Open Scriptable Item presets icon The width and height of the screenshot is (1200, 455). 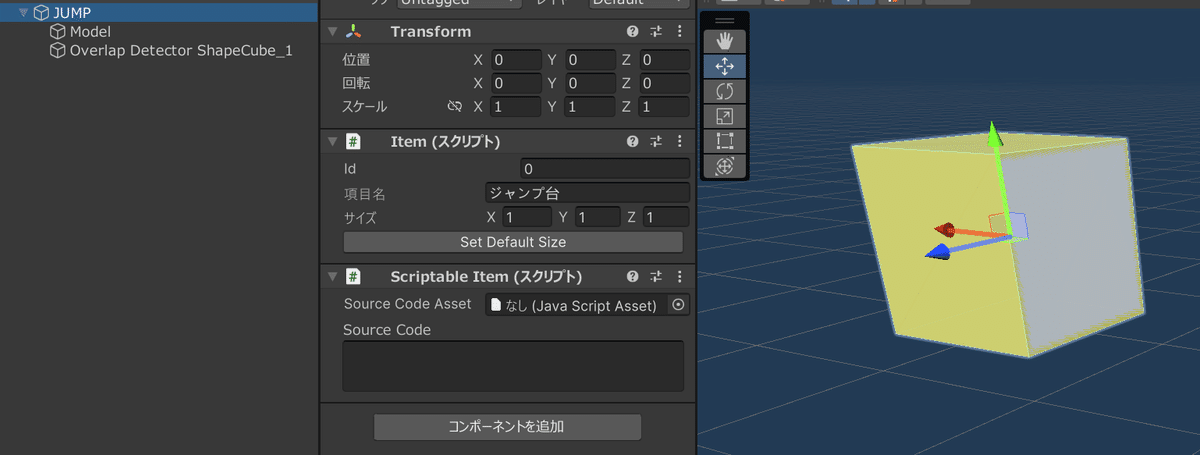pos(657,277)
